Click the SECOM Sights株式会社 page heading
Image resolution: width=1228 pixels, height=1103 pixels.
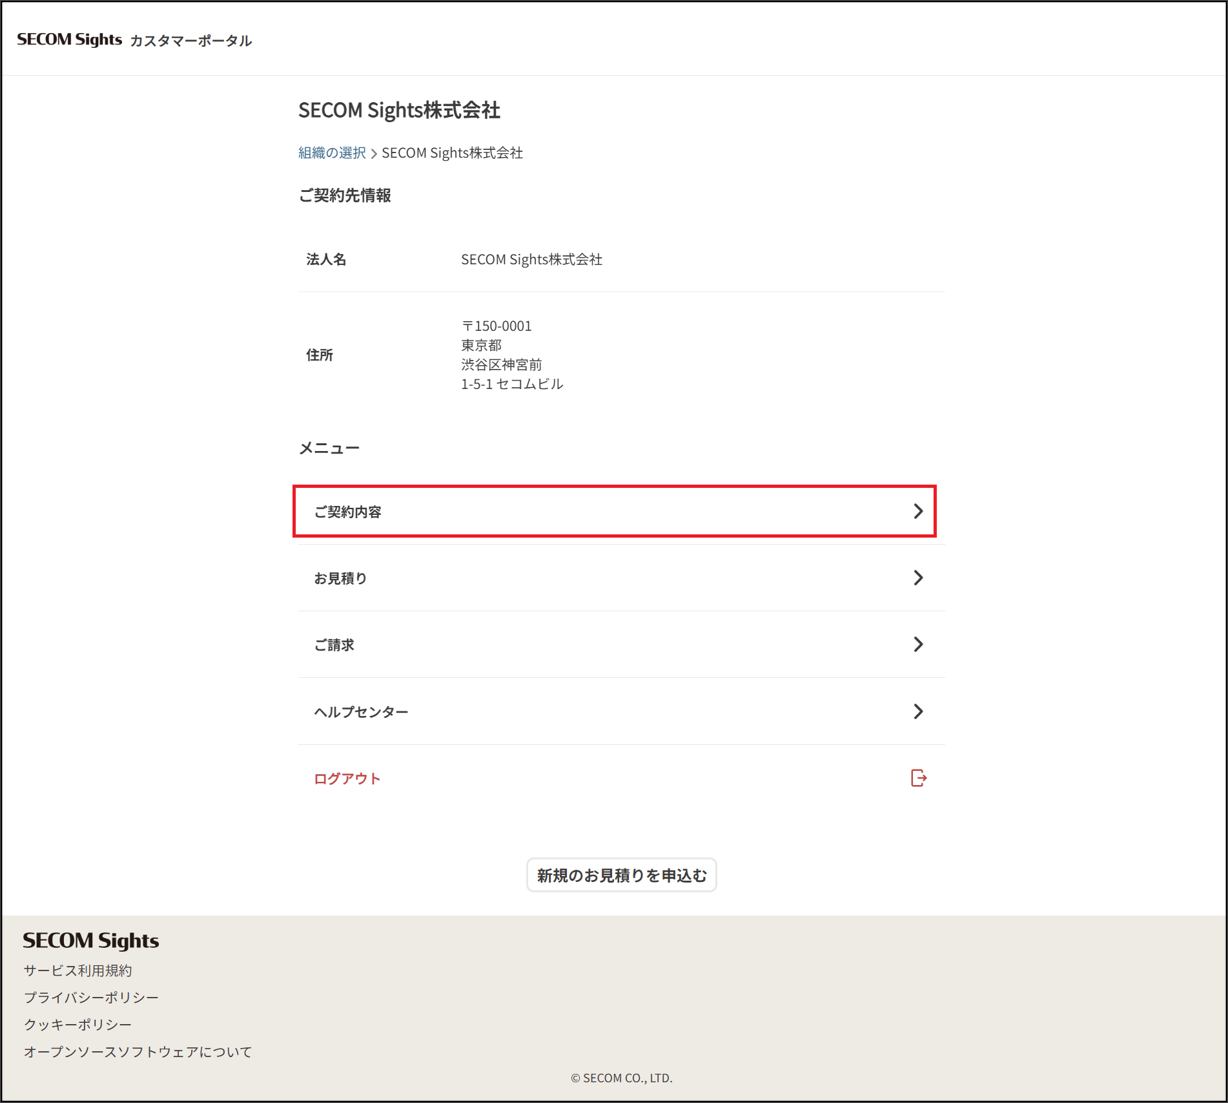(399, 110)
